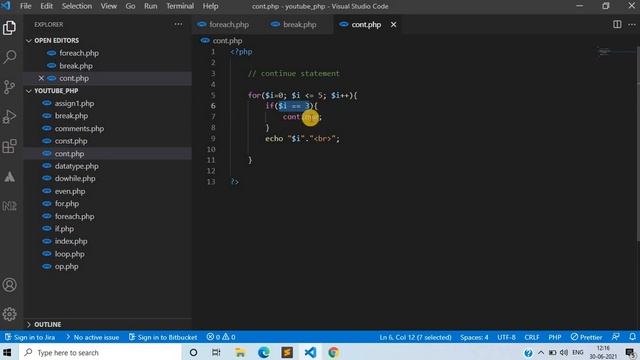Open the Atlassian view in the activity bar
The height and width of the screenshot is (360, 640).
[x=9, y=177]
